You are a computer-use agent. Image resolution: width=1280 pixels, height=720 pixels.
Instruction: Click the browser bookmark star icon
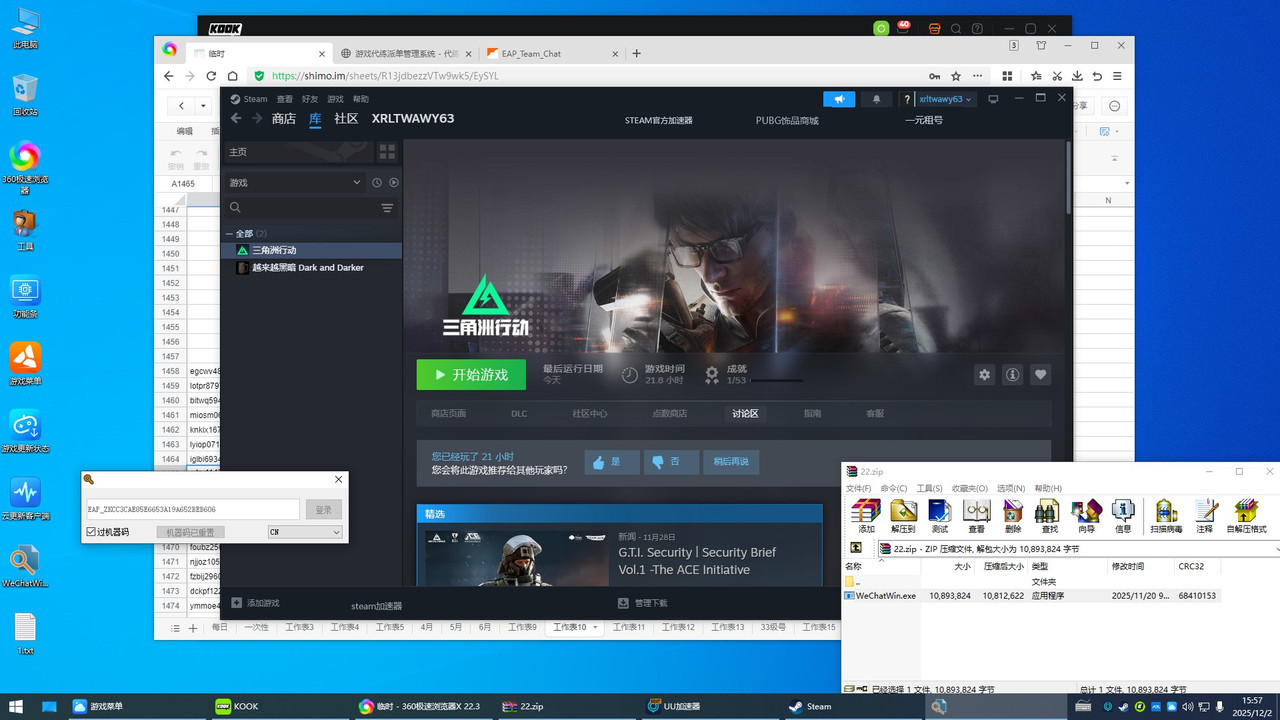click(956, 76)
